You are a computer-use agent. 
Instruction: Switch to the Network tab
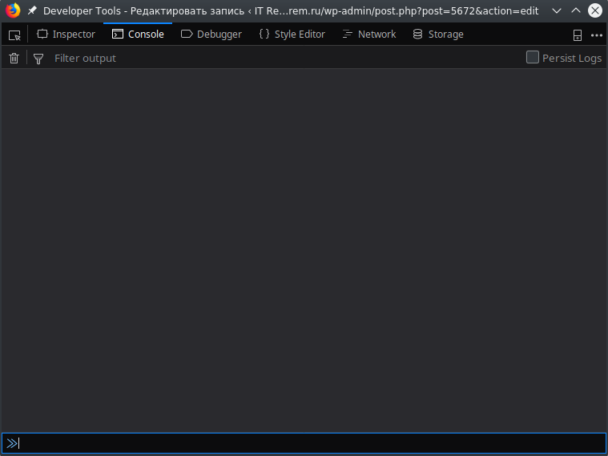click(x=370, y=35)
